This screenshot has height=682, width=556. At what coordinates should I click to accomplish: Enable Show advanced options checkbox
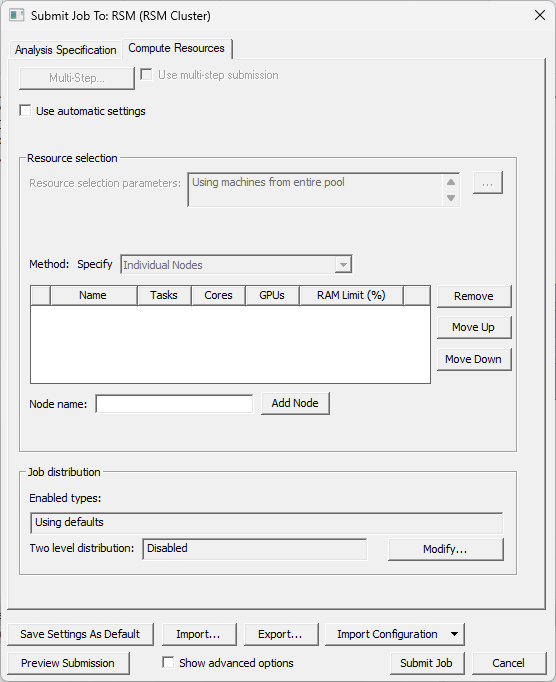[x=168, y=662]
